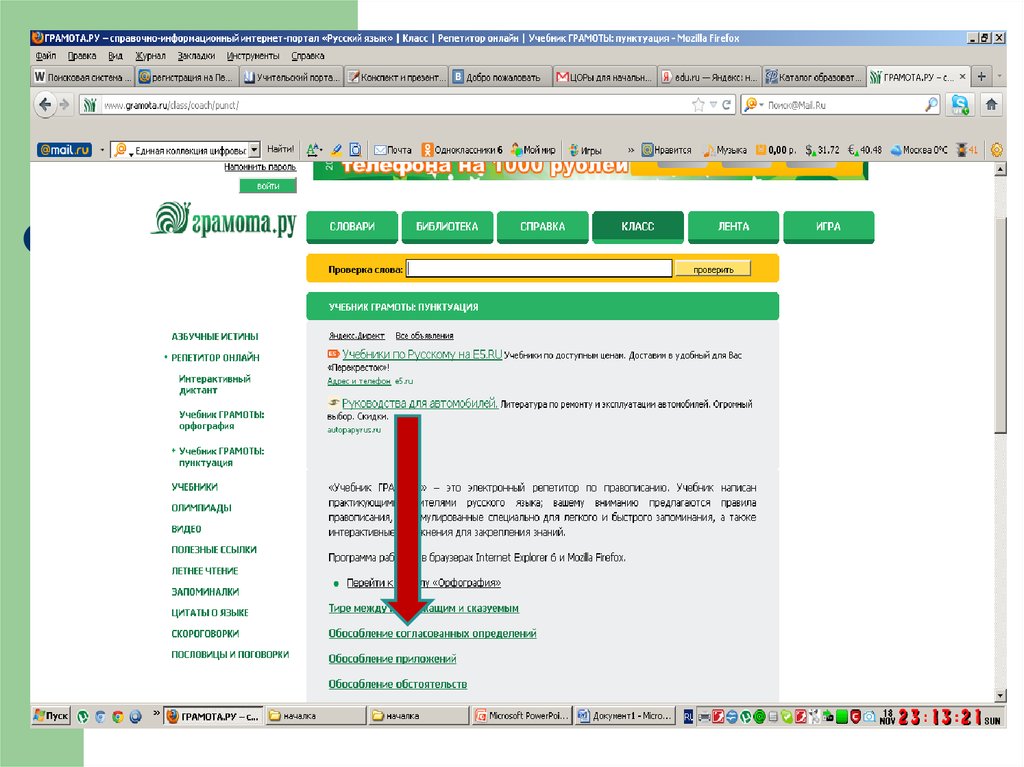Reload the page with the refresh icon

(x=727, y=105)
